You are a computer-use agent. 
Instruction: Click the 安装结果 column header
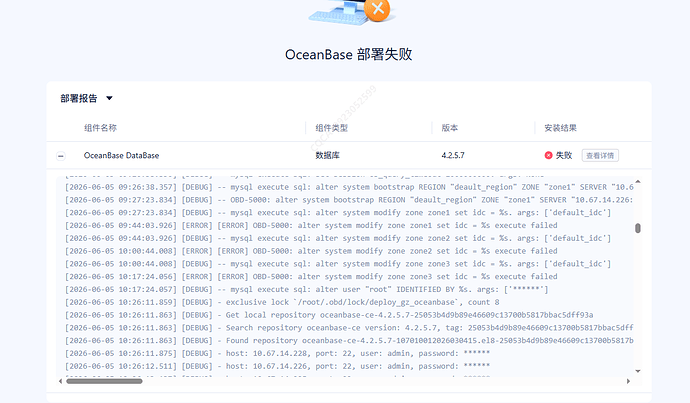[560, 128]
